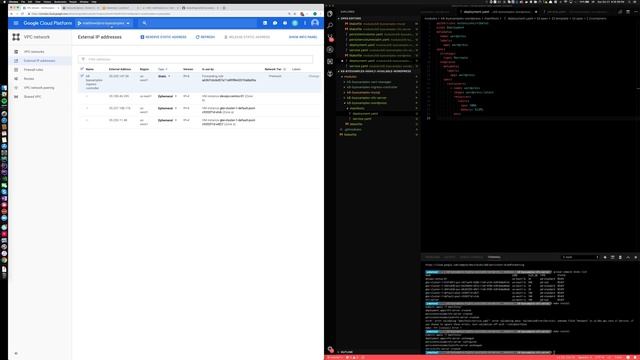640x360 pixels.
Task: Open Ephemeral type dropdown for devops-centos row
Action: [x=167, y=96]
